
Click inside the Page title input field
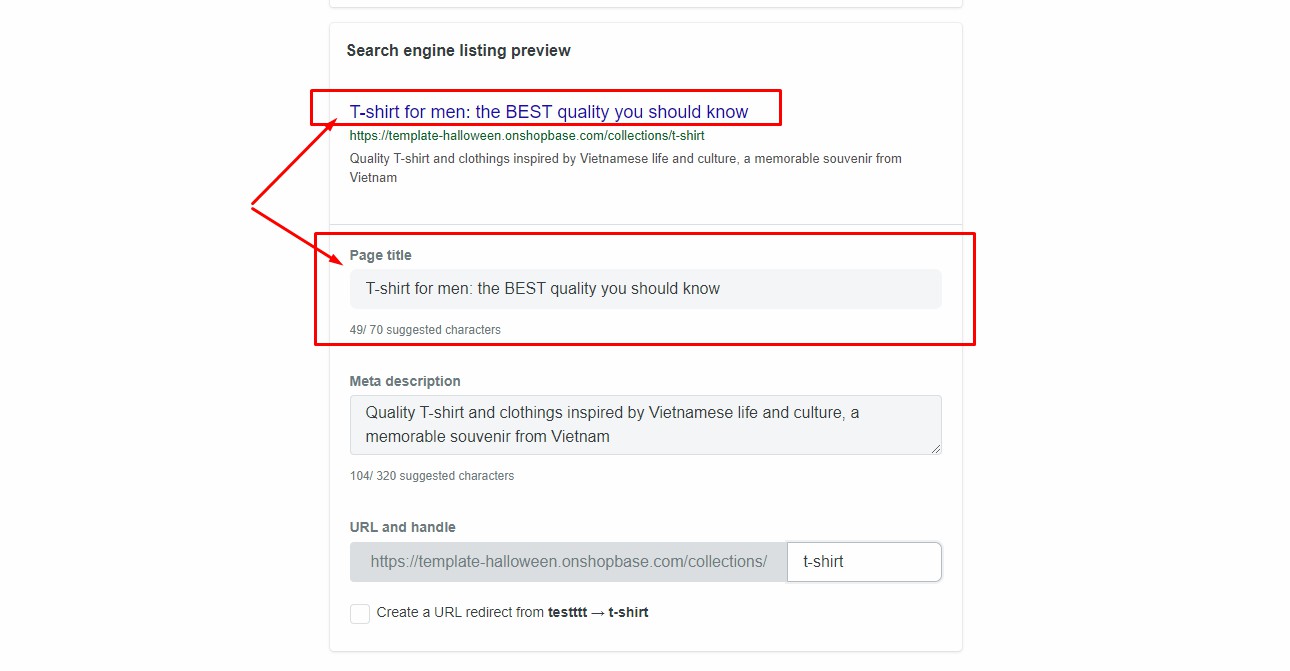[645, 288]
